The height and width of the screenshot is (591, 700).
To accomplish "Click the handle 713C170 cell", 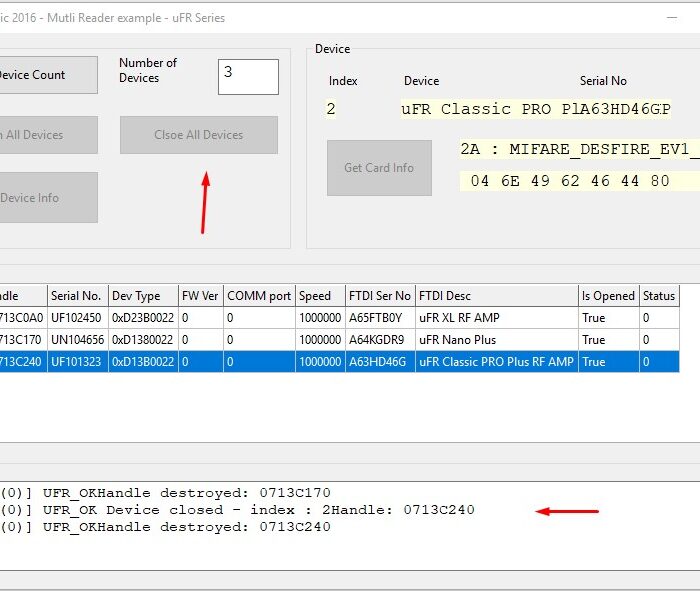I will click(x=23, y=340).
